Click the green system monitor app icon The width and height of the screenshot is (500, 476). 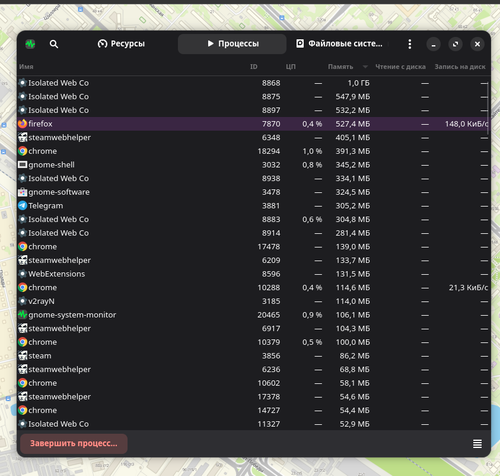point(30,44)
